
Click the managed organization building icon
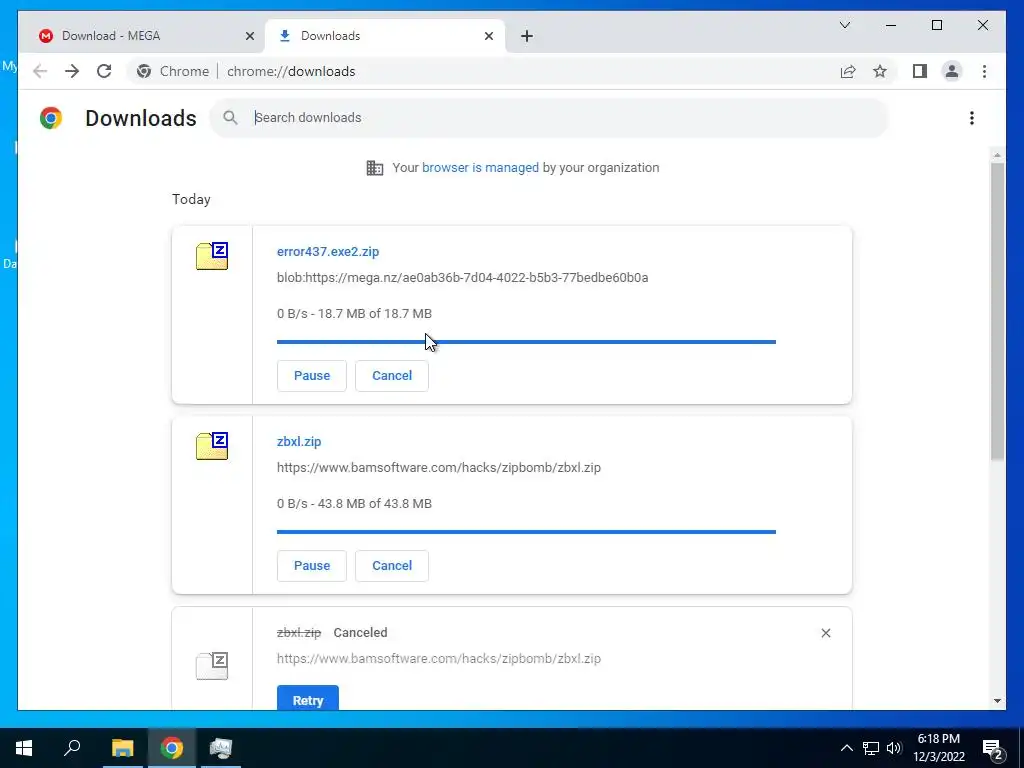375,168
